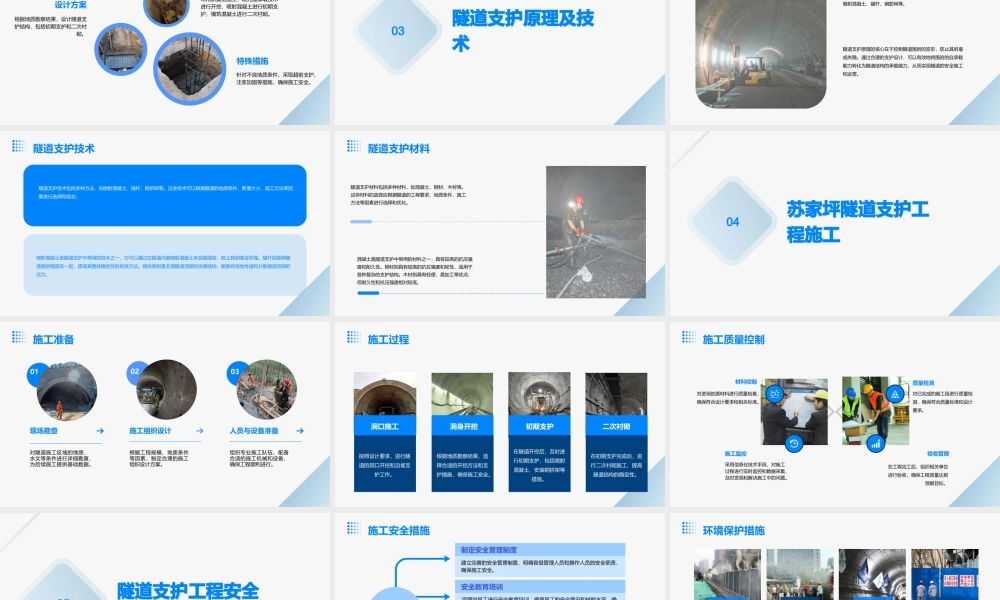The width and height of the screenshot is (1000, 600).
Task: Click dotted grid icon beside 施工质量控制 title
Action: click(x=689, y=337)
